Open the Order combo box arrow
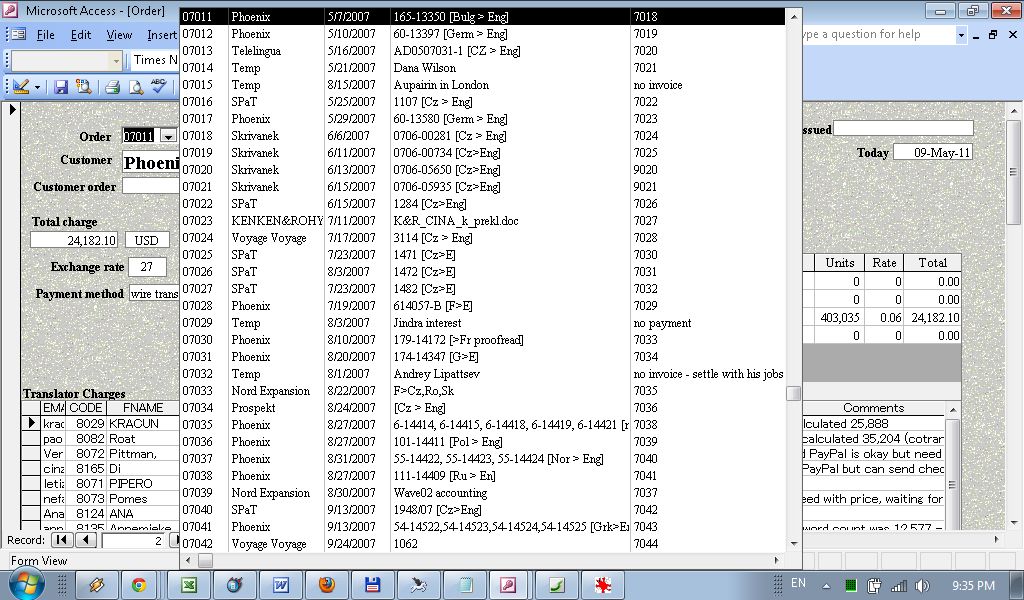This screenshot has height=600, width=1024. click(168, 136)
